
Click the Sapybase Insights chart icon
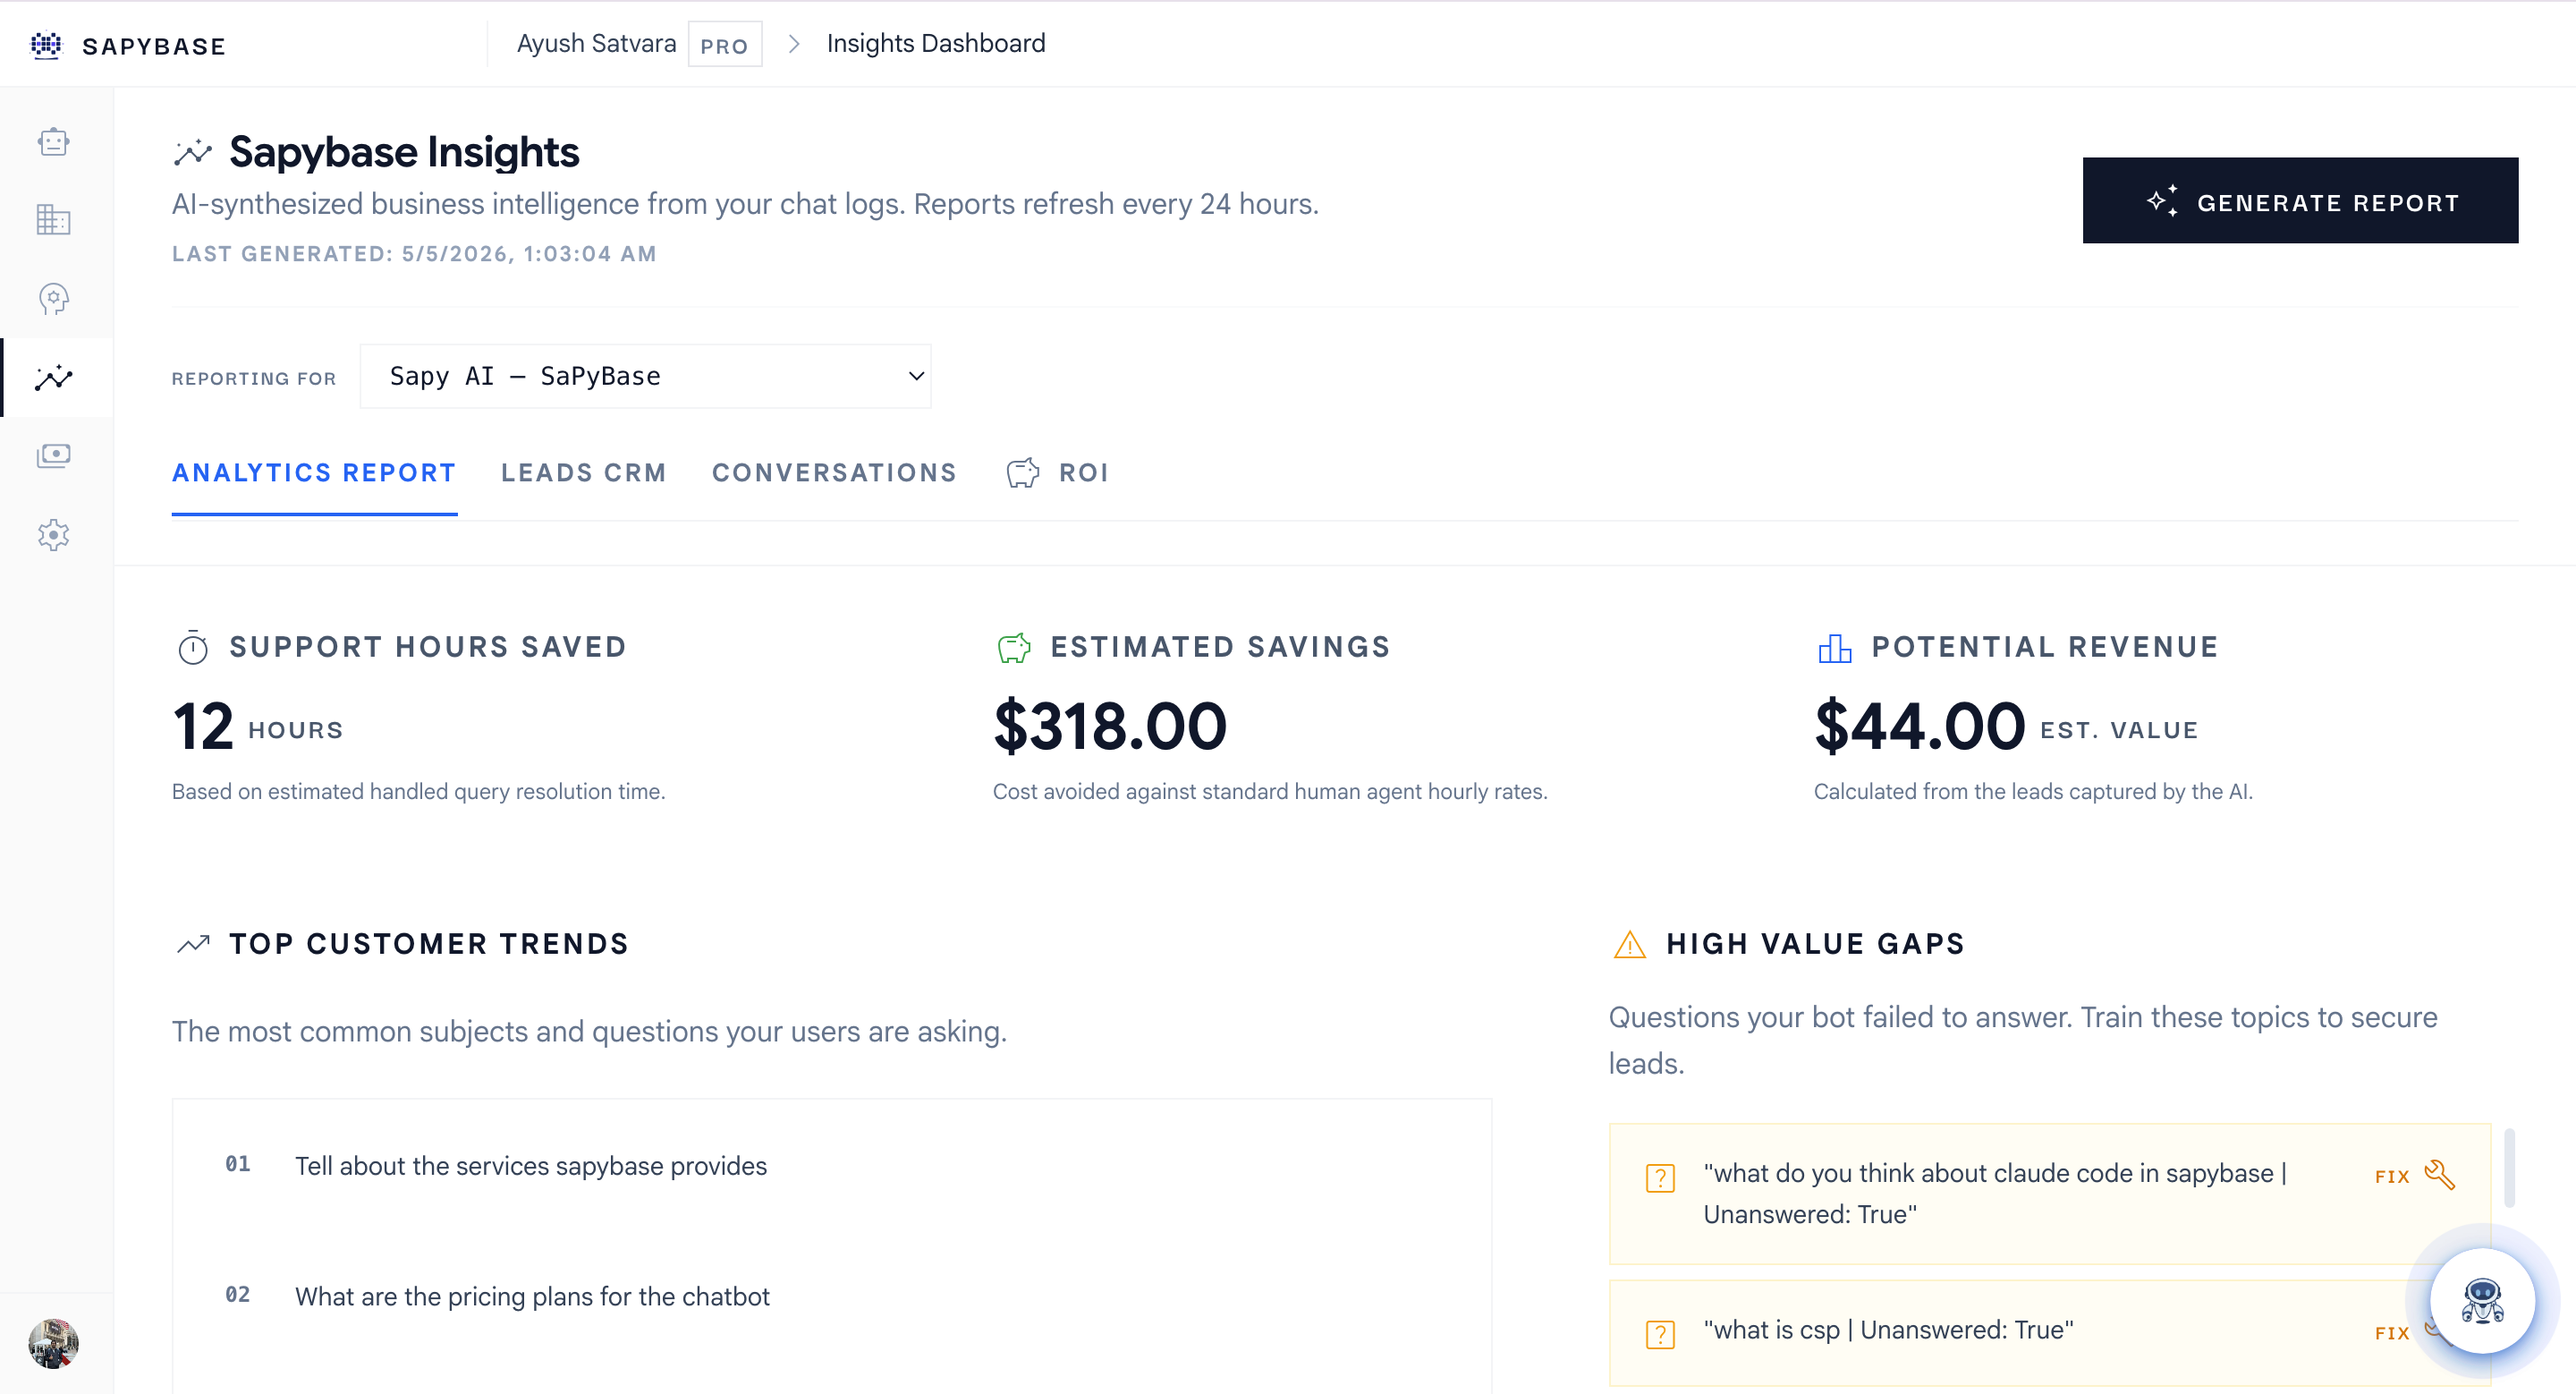click(x=193, y=152)
